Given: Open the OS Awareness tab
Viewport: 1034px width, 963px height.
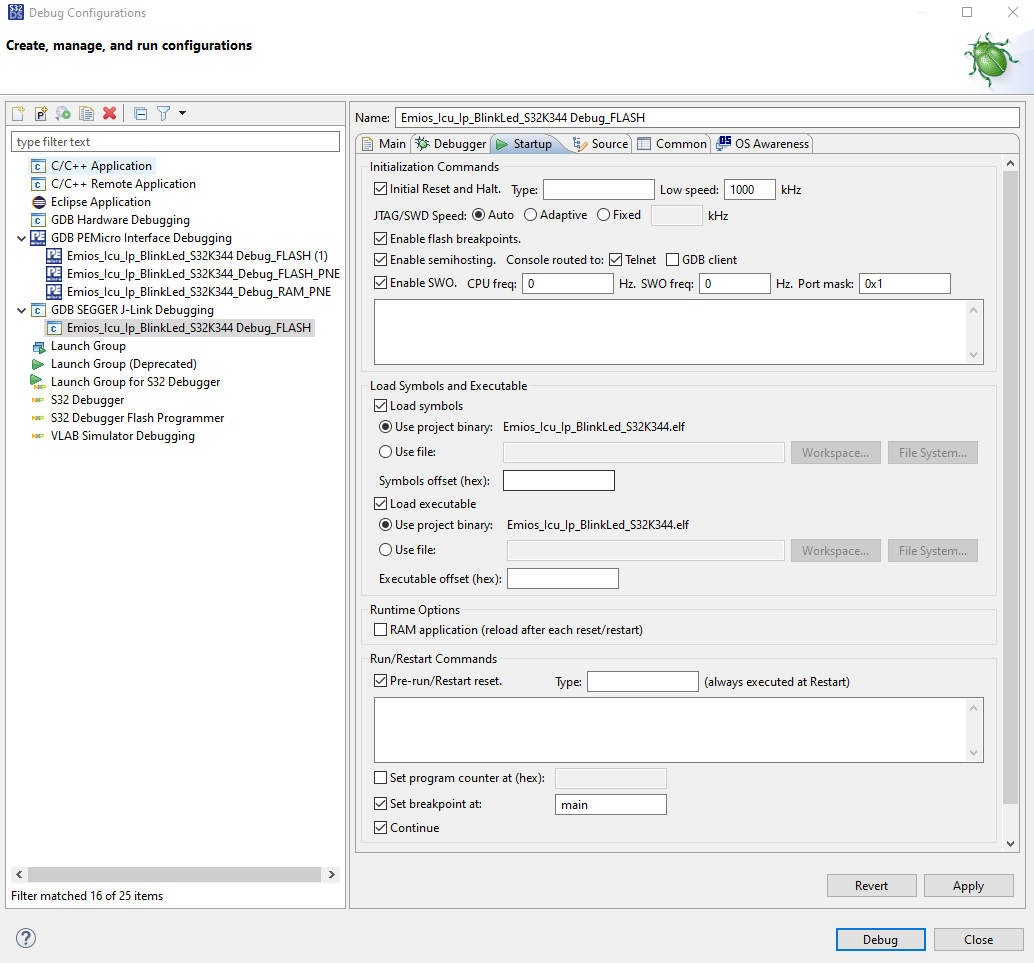Looking at the screenshot, I should [x=762, y=143].
